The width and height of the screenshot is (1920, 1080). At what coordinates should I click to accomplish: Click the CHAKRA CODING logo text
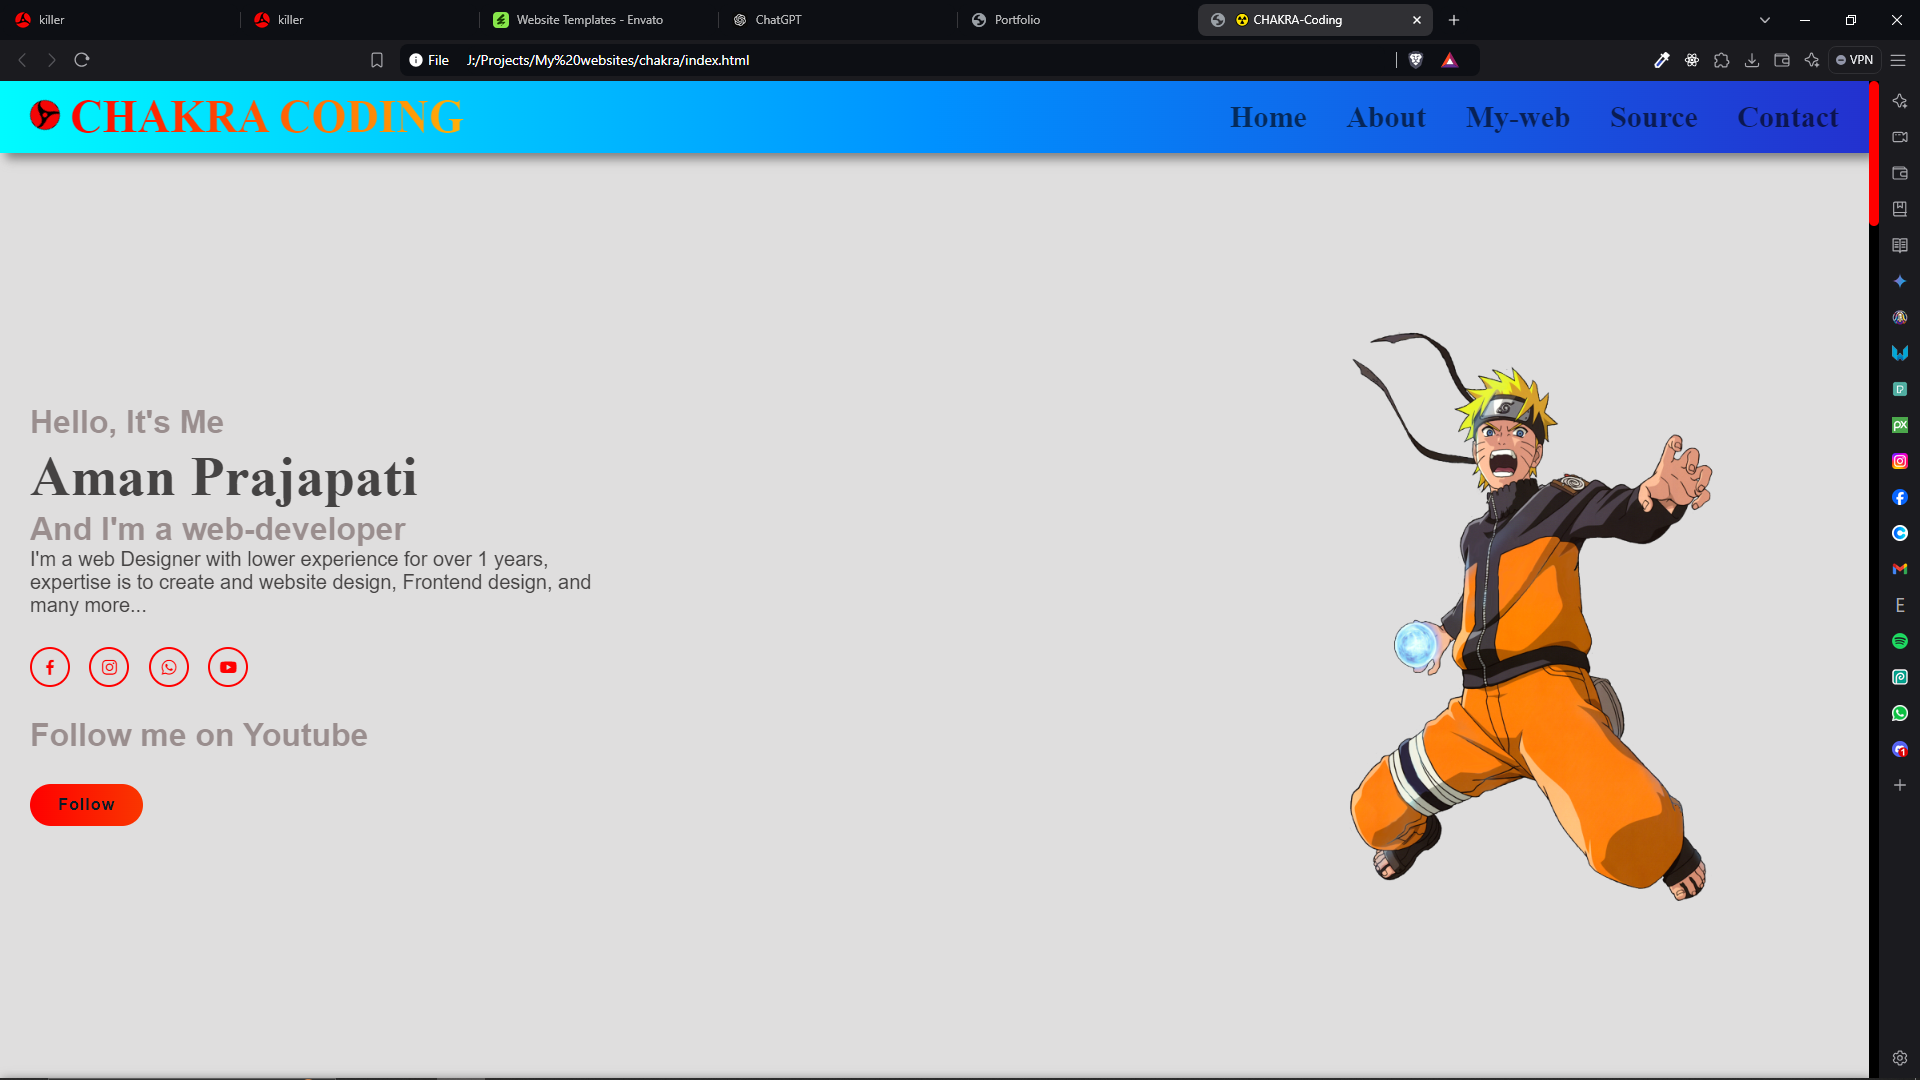pyautogui.click(x=267, y=117)
